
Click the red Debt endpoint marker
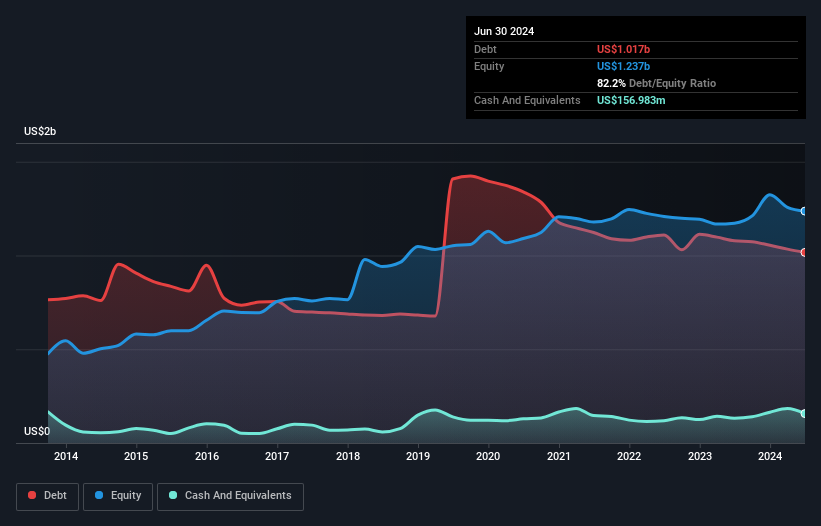click(x=804, y=252)
